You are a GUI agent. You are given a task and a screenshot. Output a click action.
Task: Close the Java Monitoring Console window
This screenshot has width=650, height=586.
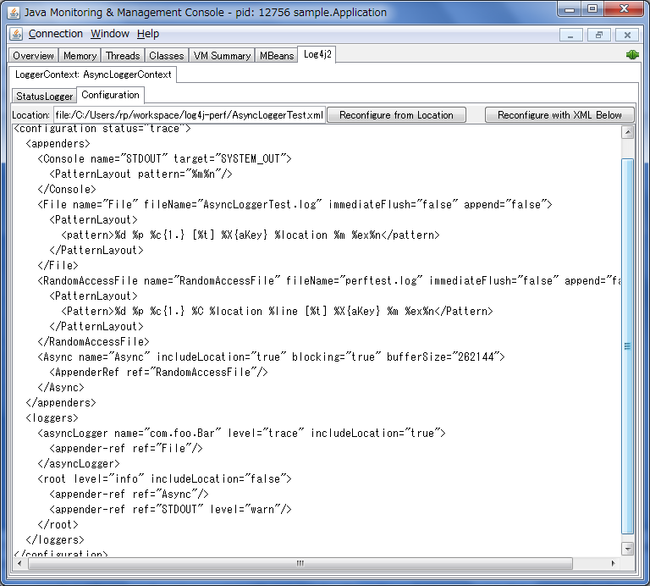(624, 9)
